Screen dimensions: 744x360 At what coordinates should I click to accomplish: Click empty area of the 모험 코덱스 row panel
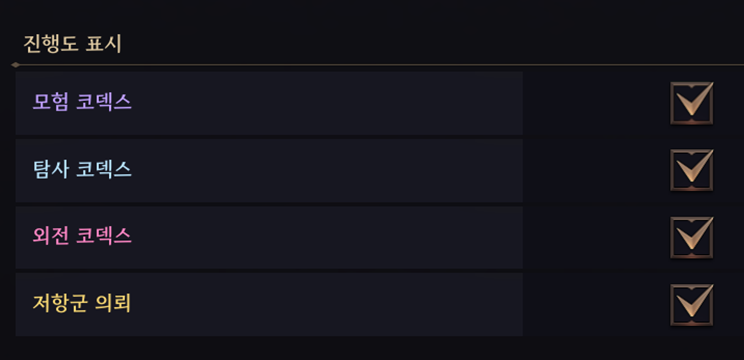pos(327,103)
